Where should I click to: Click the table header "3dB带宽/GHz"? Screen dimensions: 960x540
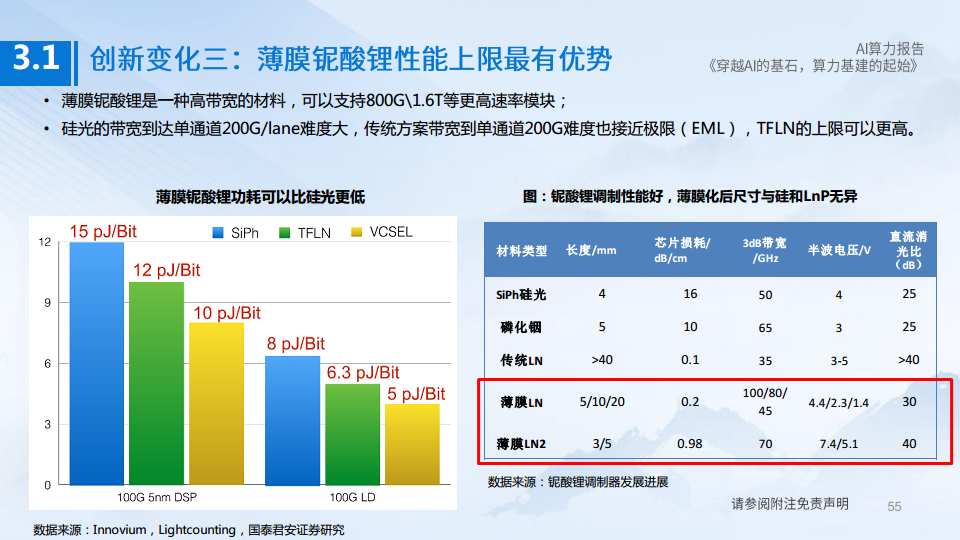(765, 250)
